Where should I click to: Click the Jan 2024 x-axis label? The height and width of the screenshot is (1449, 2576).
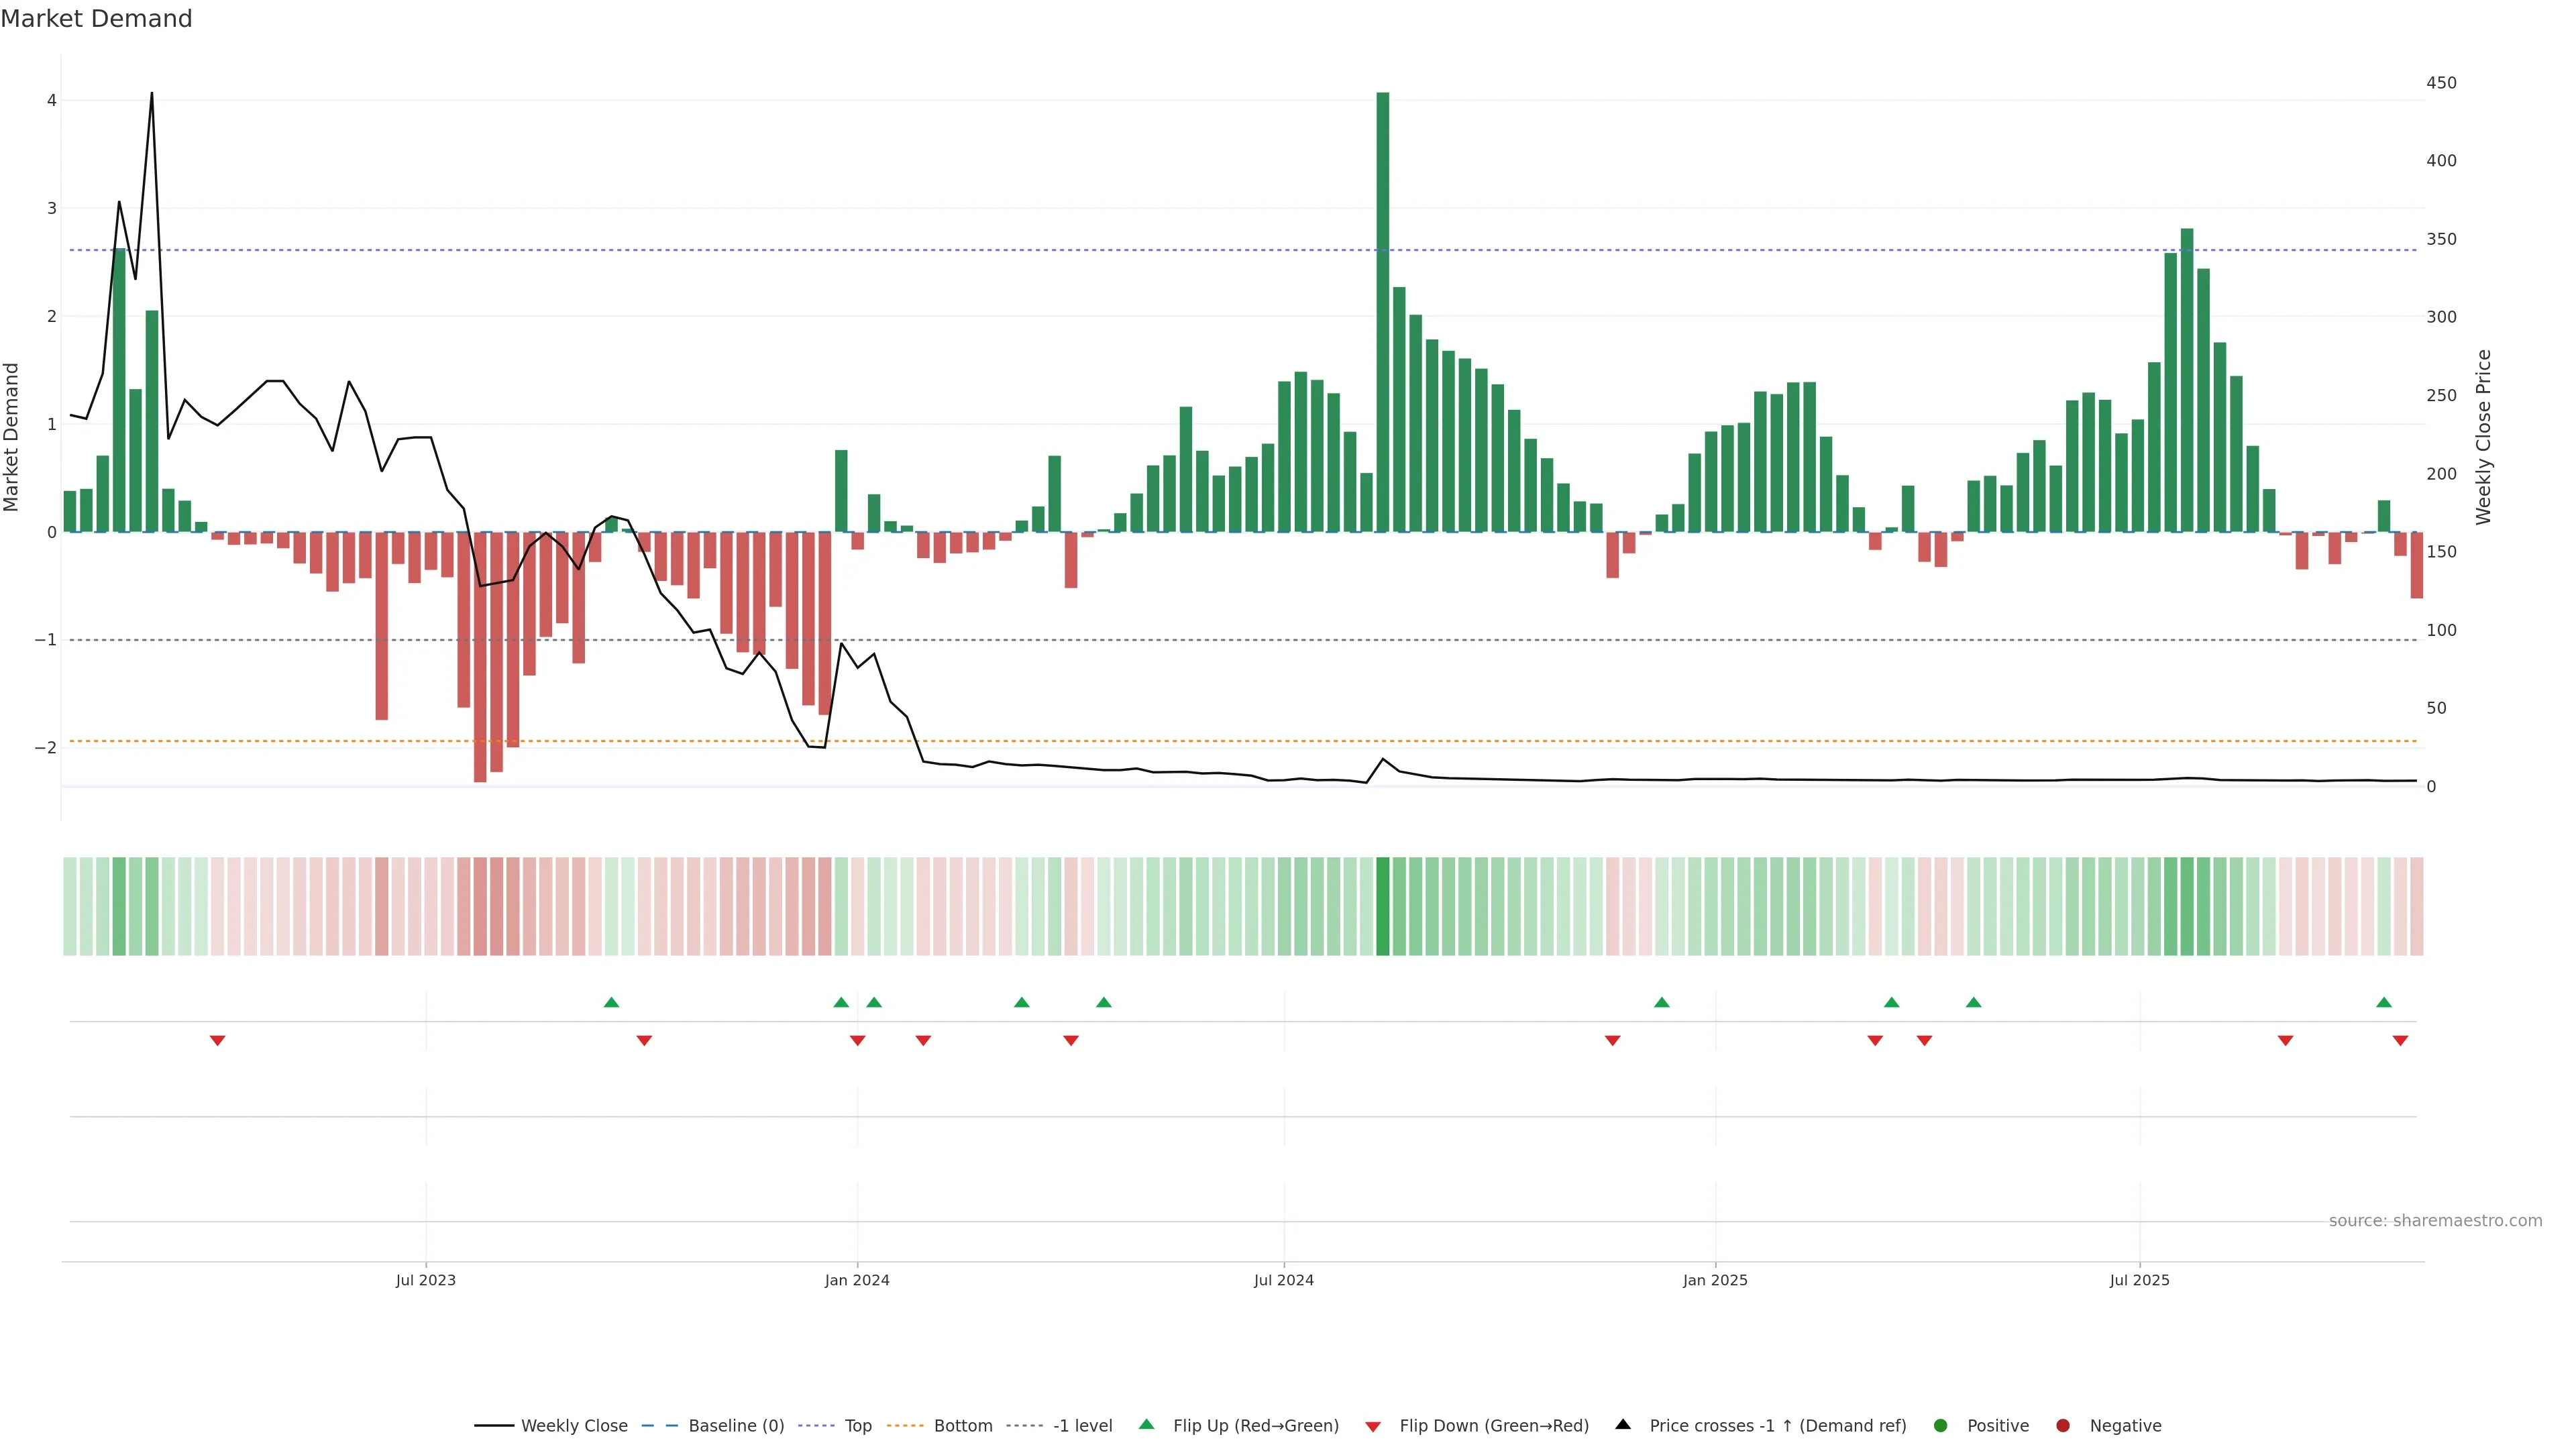(857, 1280)
